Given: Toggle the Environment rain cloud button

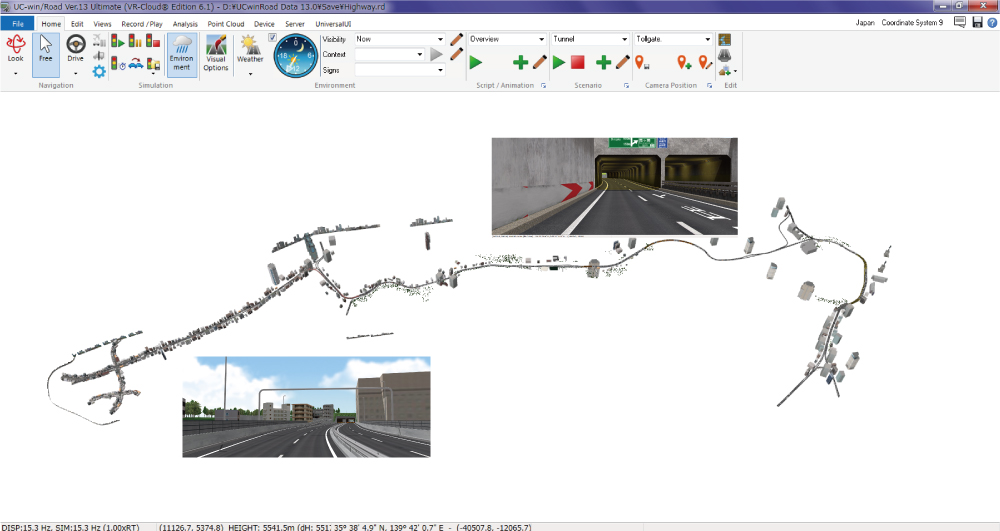Looking at the screenshot, I should pyautogui.click(x=182, y=54).
